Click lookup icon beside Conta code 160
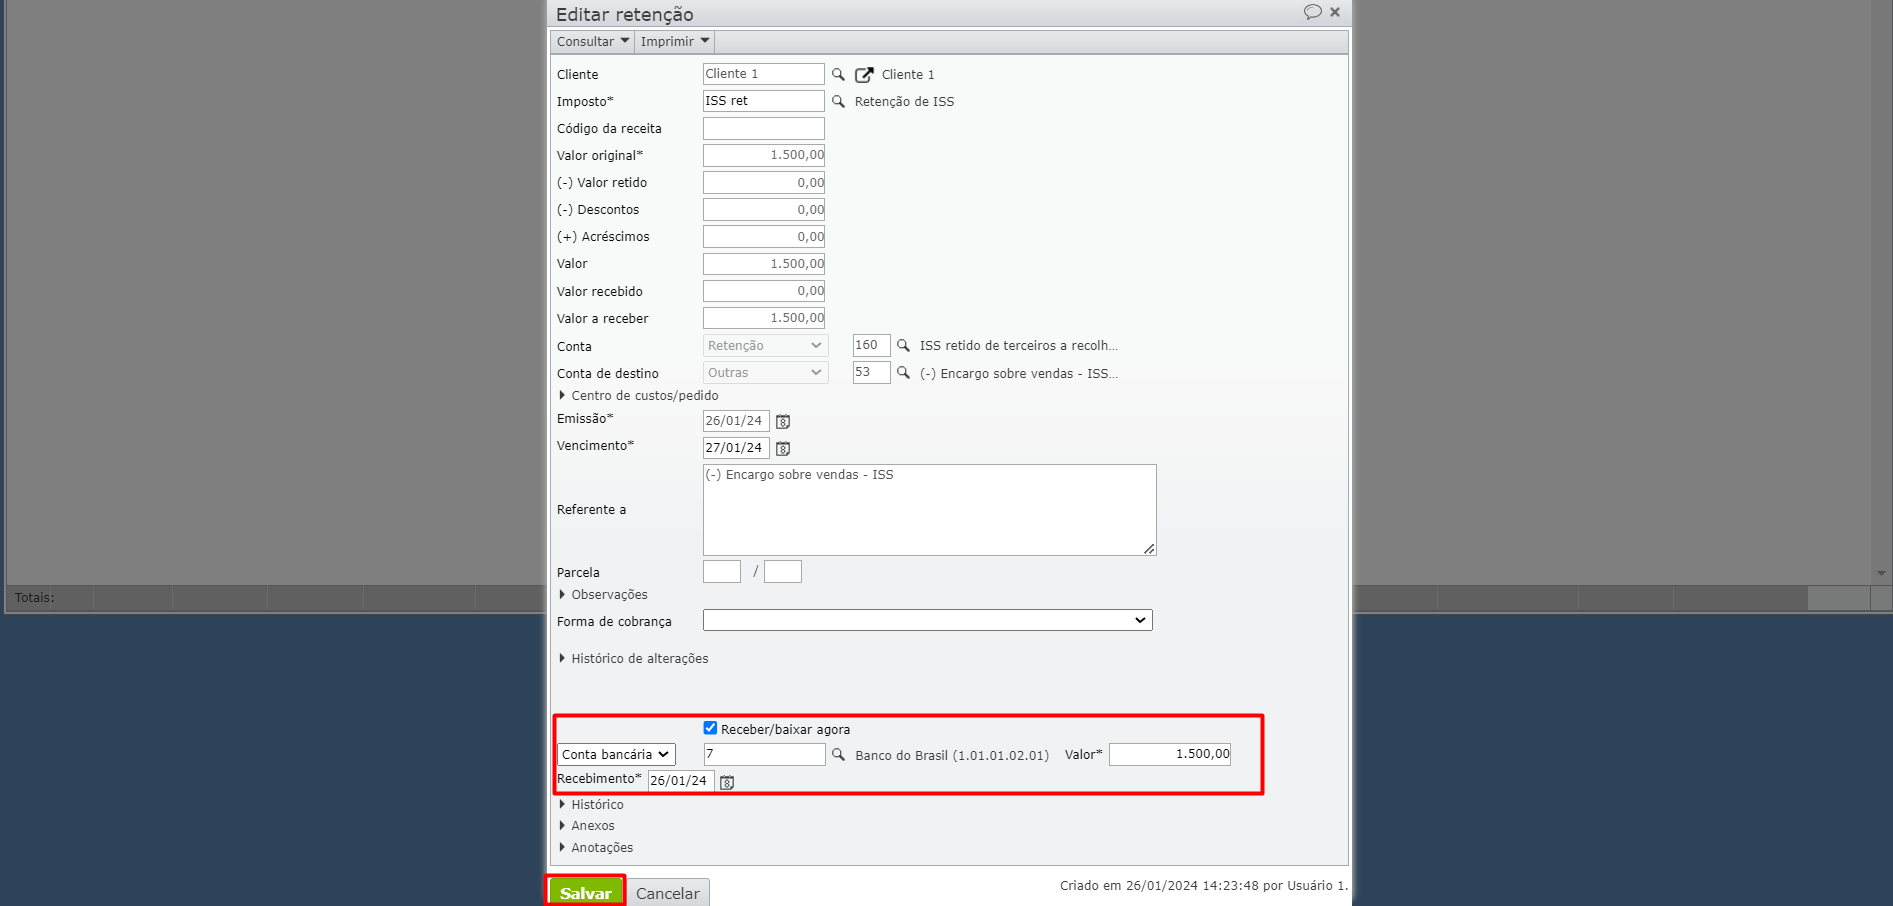Viewport: 1893px width, 906px height. point(903,346)
